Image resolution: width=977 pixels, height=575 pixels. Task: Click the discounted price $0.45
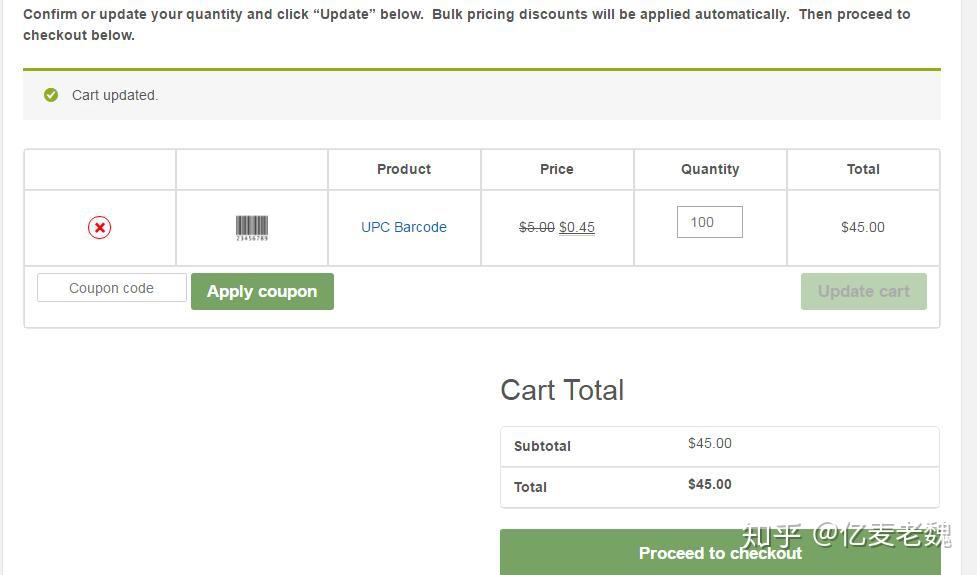click(x=577, y=227)
